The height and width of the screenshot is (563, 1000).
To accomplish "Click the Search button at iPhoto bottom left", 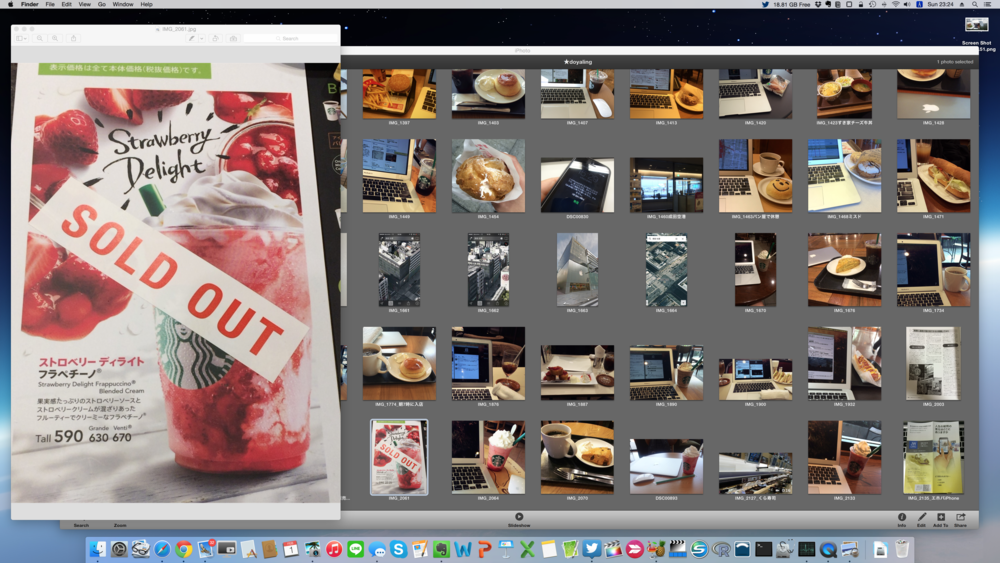I will coord(81,525).
